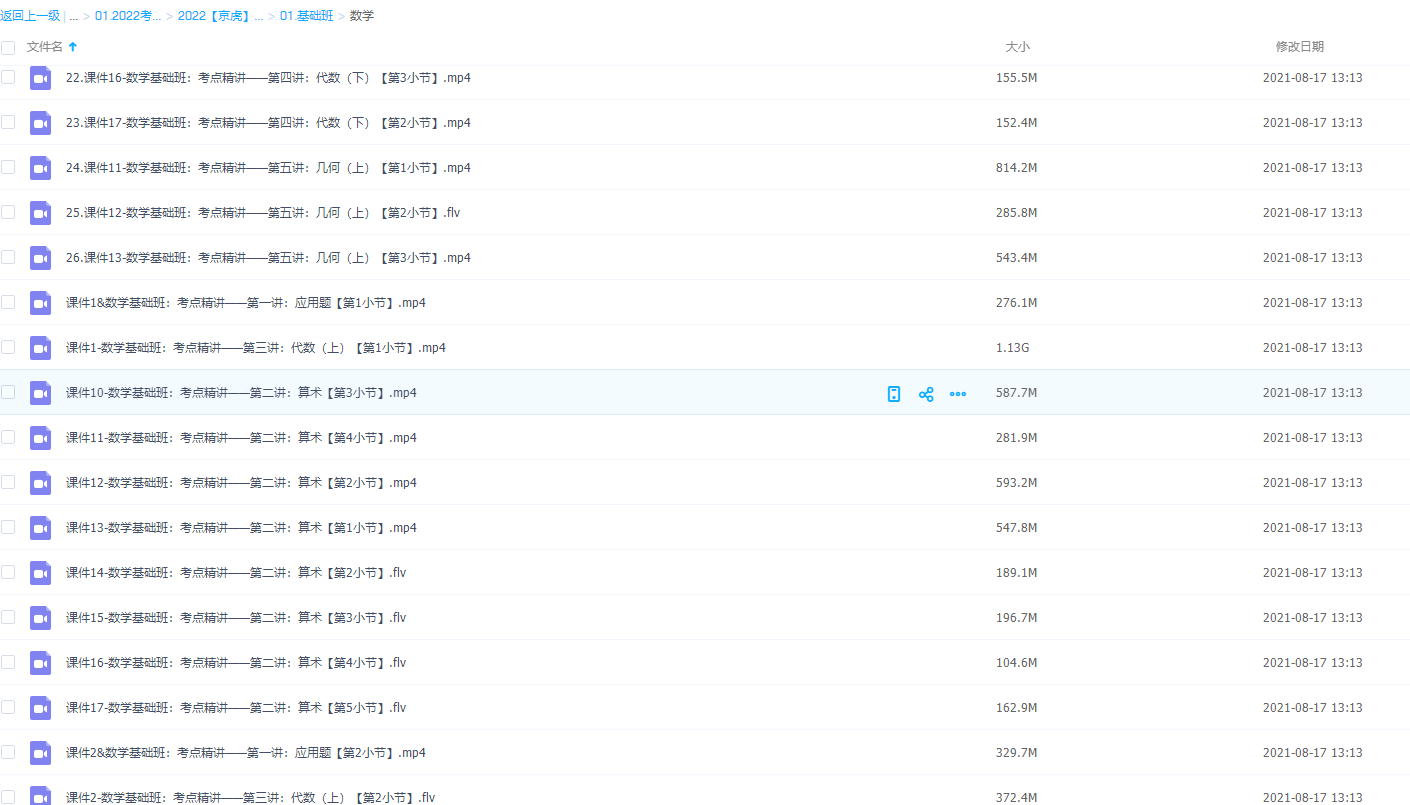Toggle the select-all checkbox in header
This screenshot has width=1410, height=805.
point(8,47)
